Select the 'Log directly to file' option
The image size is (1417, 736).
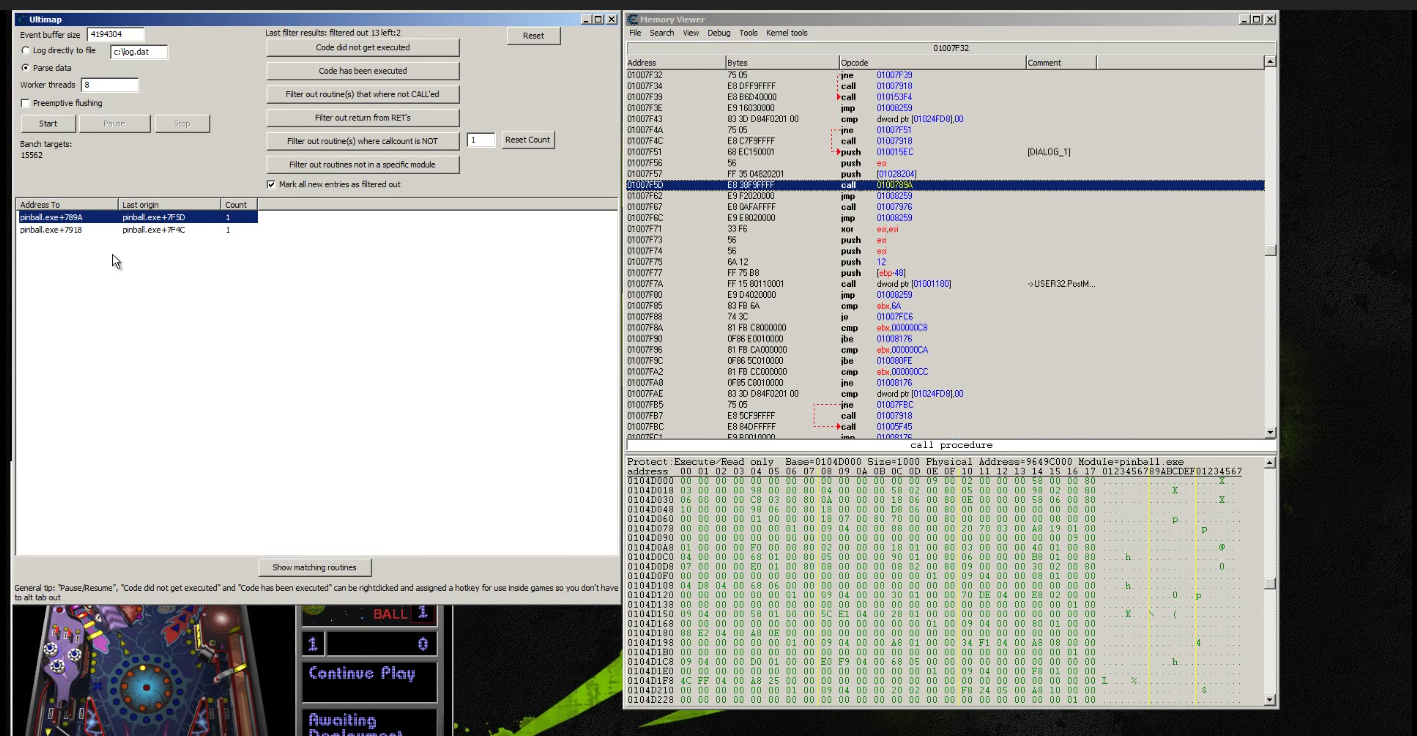pyautogui.click(x=26, y=51)
